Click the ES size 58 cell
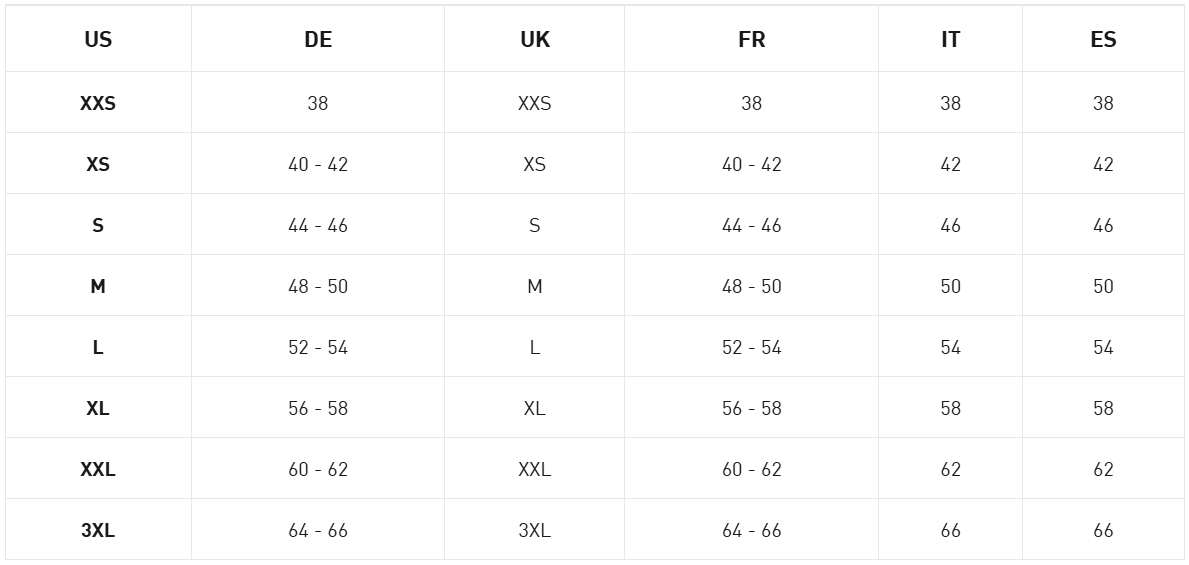The image size is (1189, 565). (x=1103, y=408)
